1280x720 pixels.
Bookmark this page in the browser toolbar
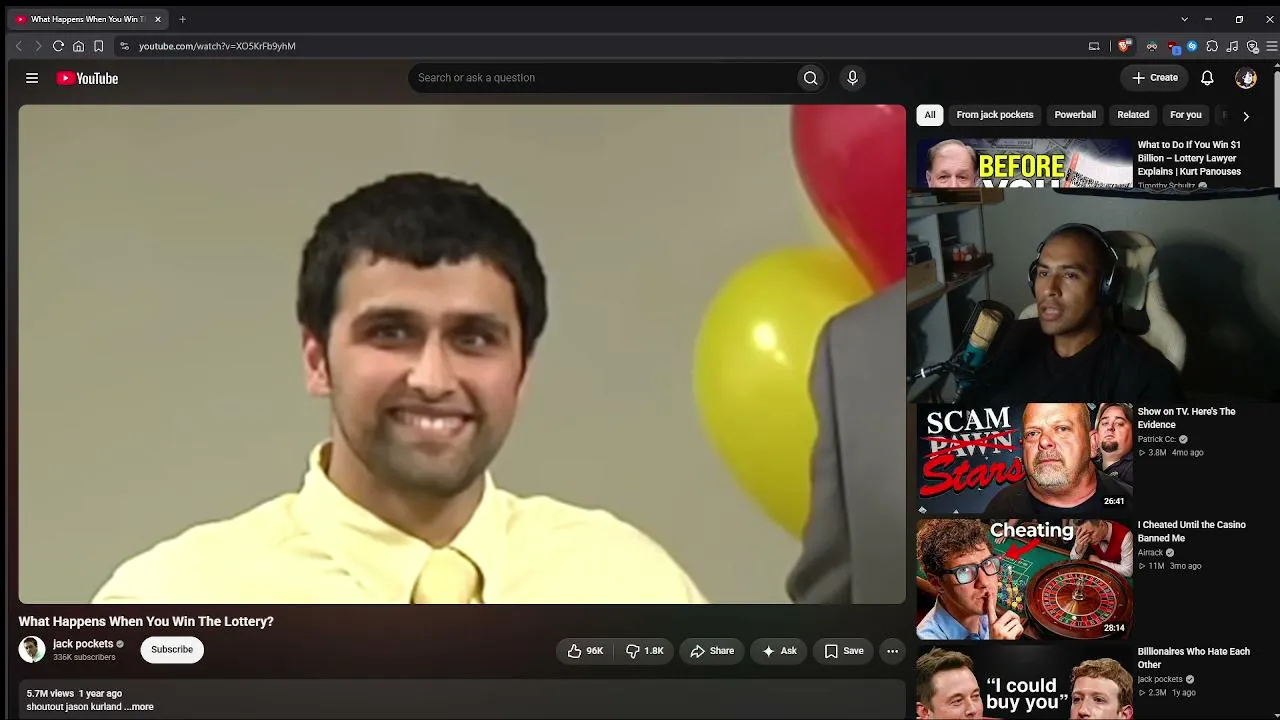[x=98, y=46]
